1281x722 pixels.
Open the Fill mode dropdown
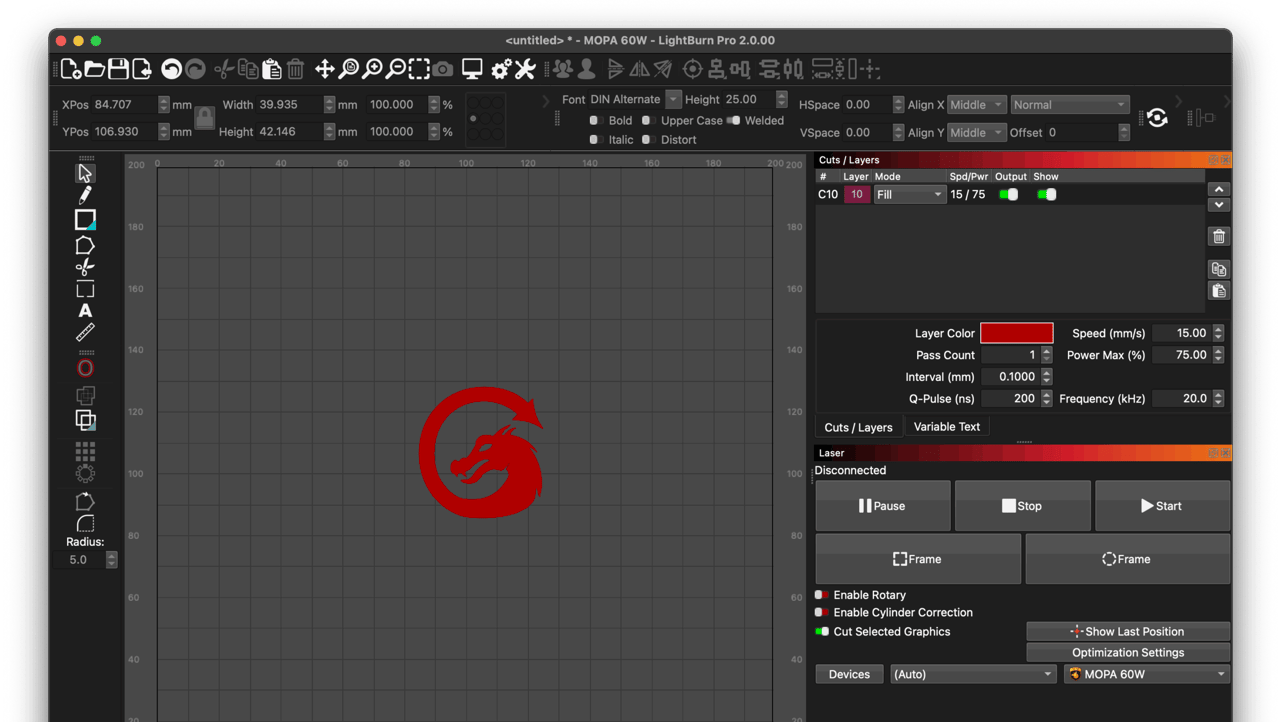click(909, 195)
